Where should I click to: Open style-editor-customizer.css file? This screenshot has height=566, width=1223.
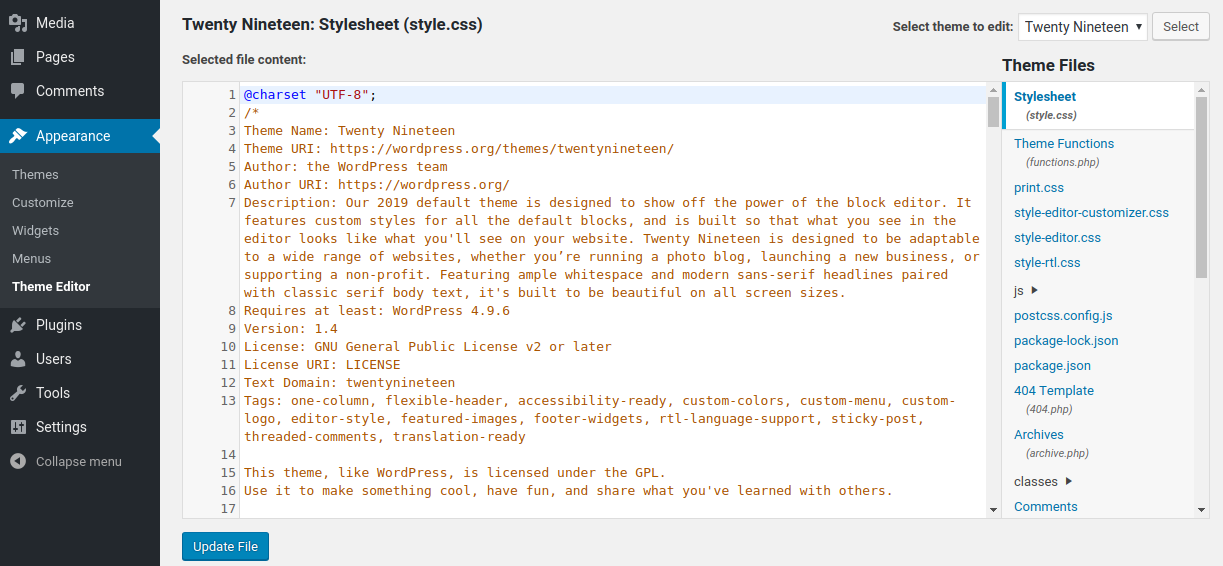tap(1091, 212)
